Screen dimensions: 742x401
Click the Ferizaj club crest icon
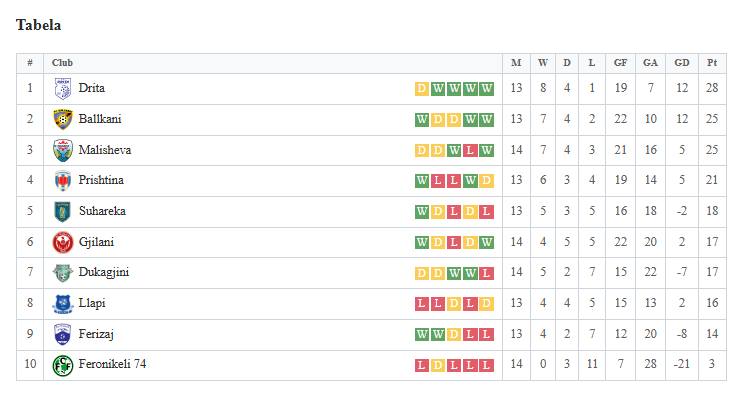pyautogui.click(x=62, y=334)
